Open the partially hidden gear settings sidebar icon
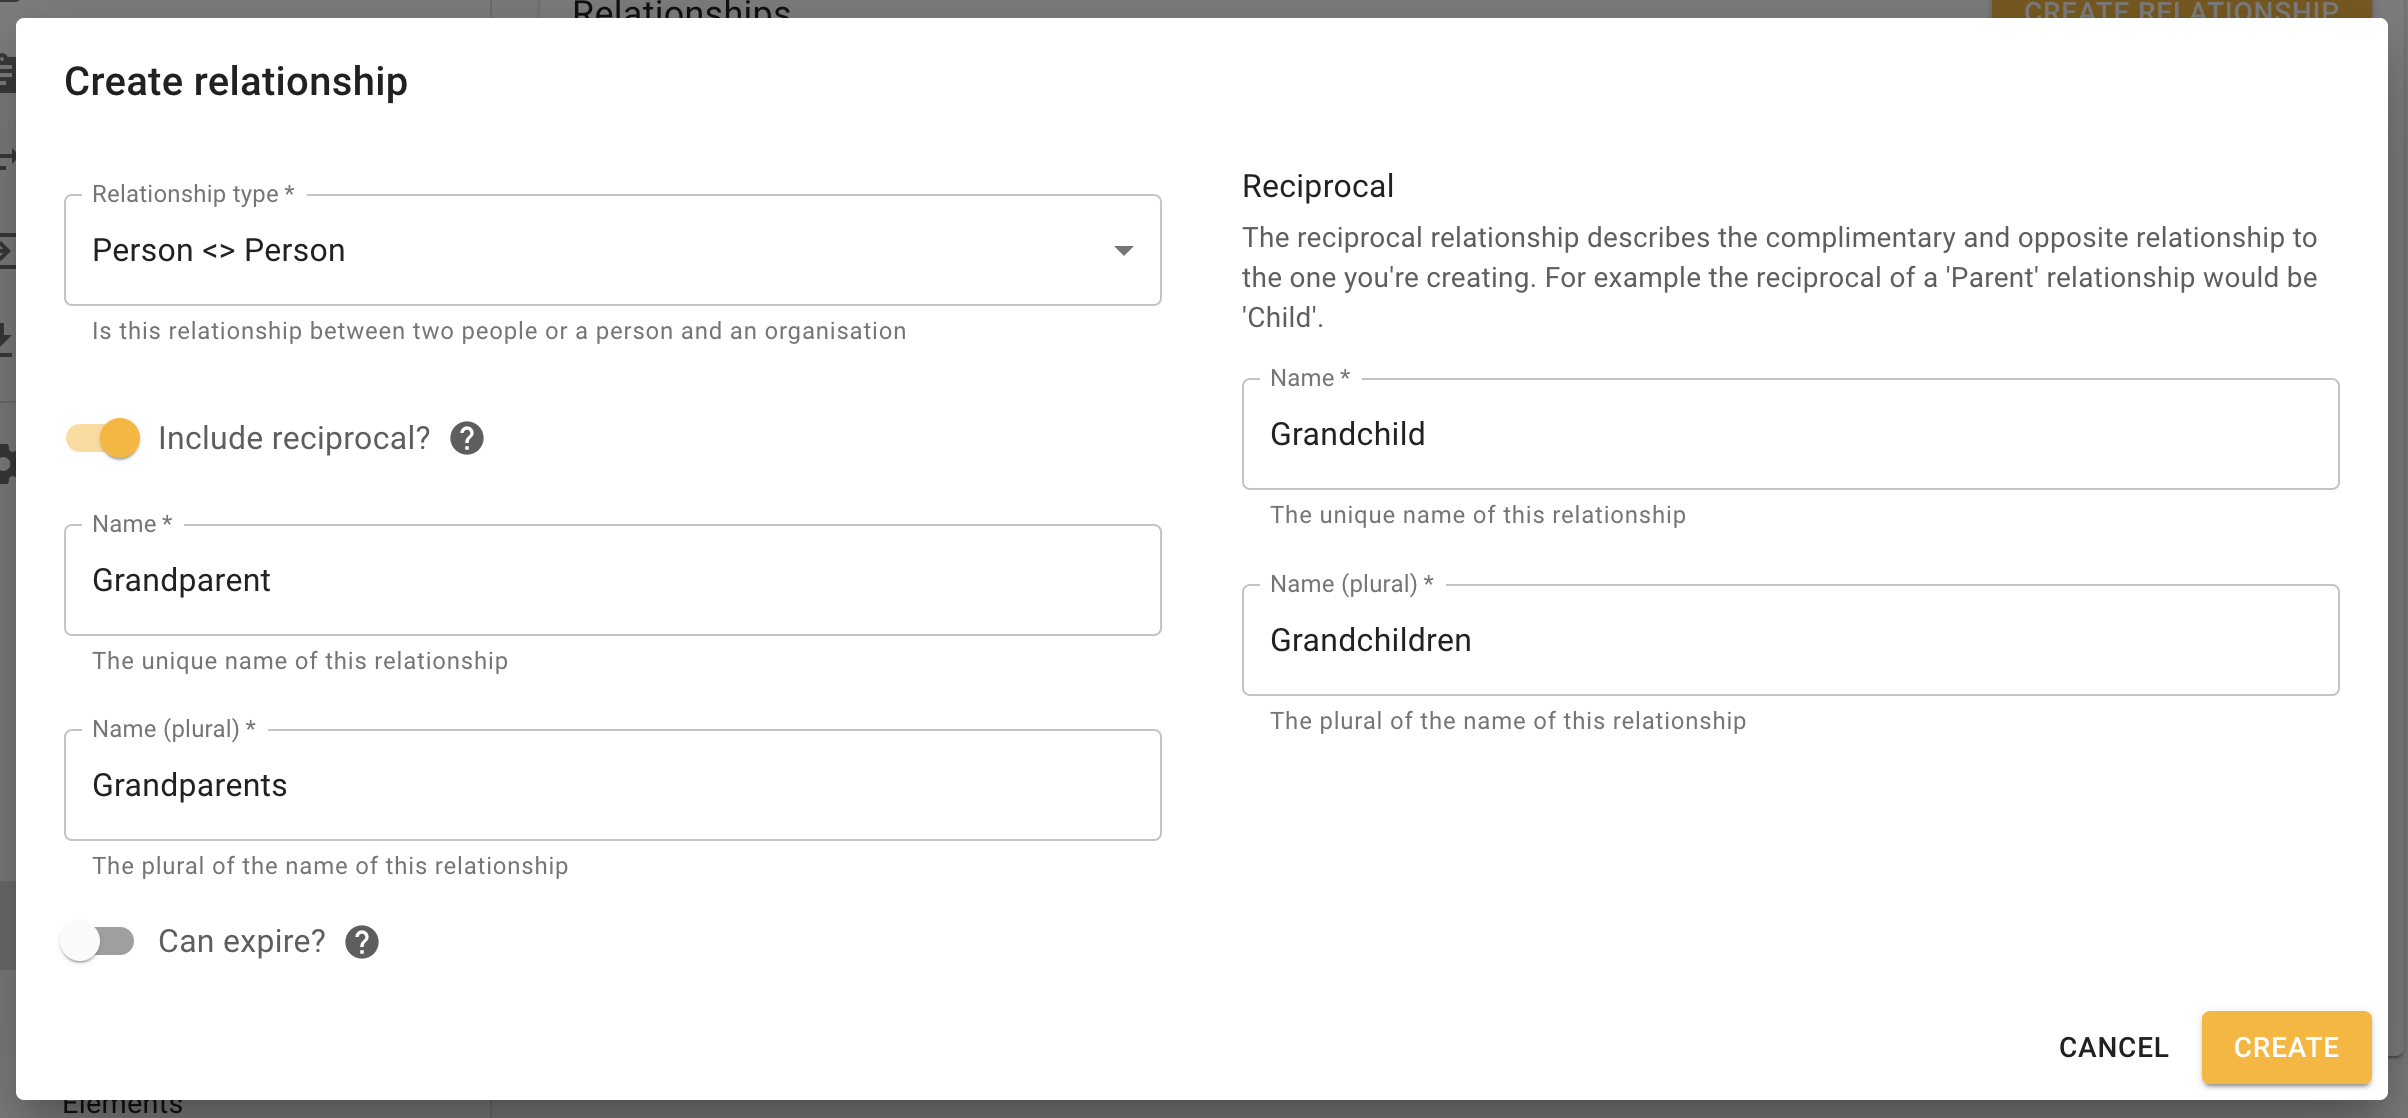Viewport: 2408px width, 1118px height. [6, 464]
